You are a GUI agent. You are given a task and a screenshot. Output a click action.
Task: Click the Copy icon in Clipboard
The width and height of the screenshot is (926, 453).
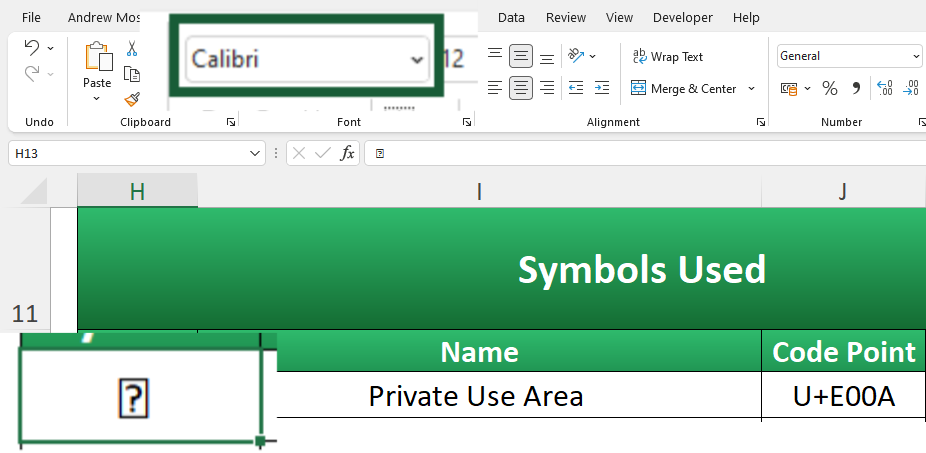tap(132, 74)
